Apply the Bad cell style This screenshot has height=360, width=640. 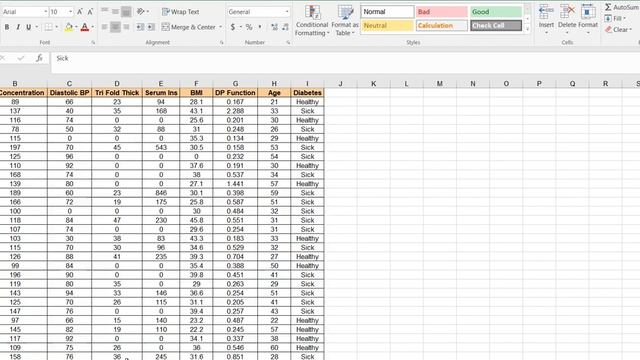(x=442, y=12)
